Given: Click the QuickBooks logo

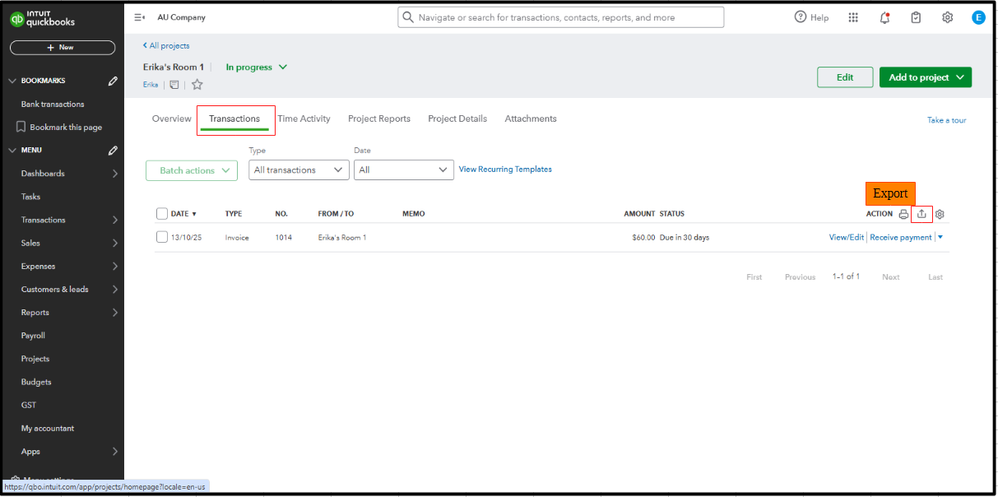Looking at the screenshot, I should (43, 18).
